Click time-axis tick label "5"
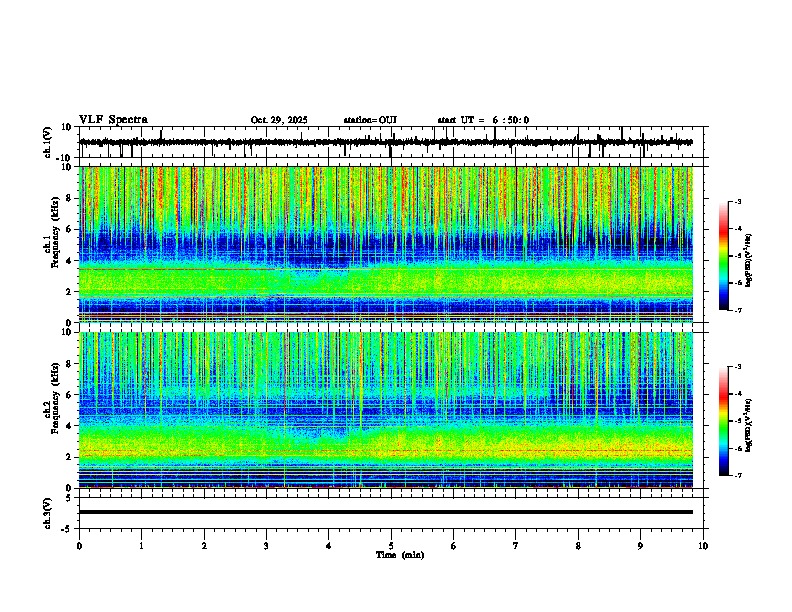The width and height of the screenshot is (792, 612). click(391, 546)
